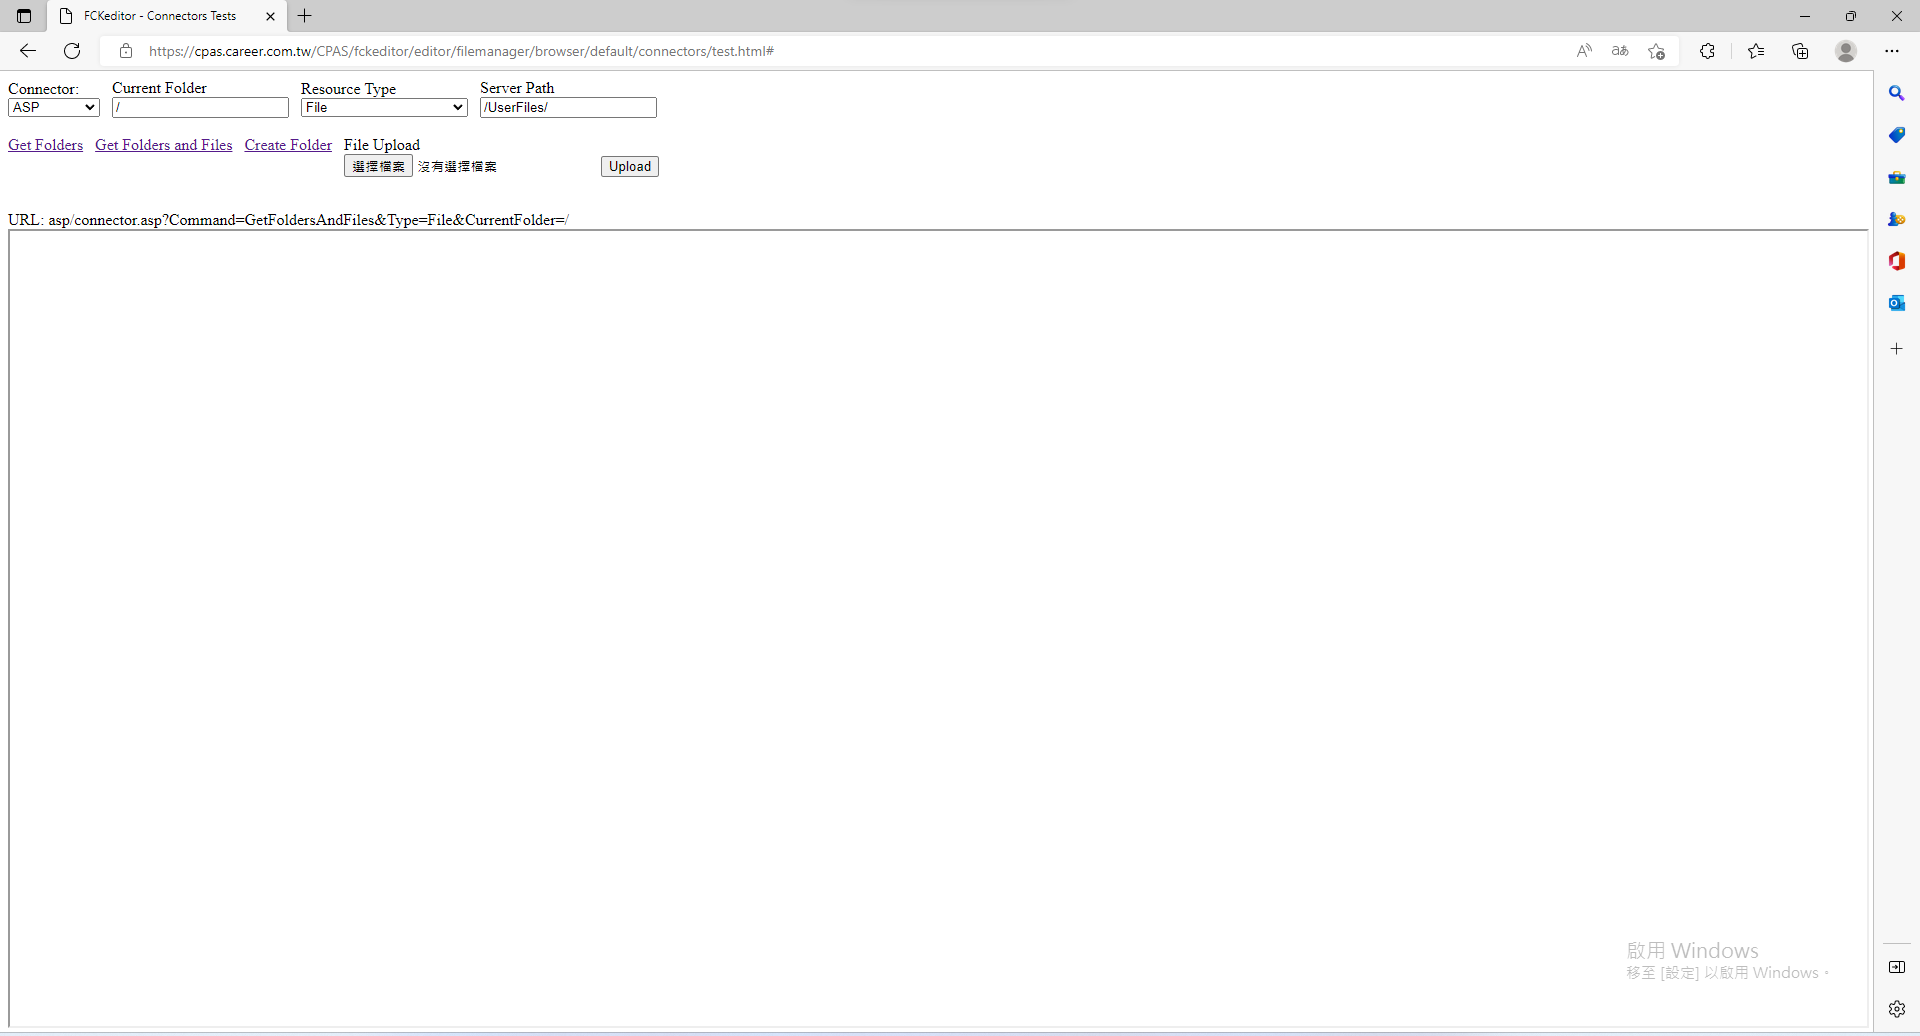
Task: Open the Collections icon
Action: pyautogui.click(x=1800, y=51)
